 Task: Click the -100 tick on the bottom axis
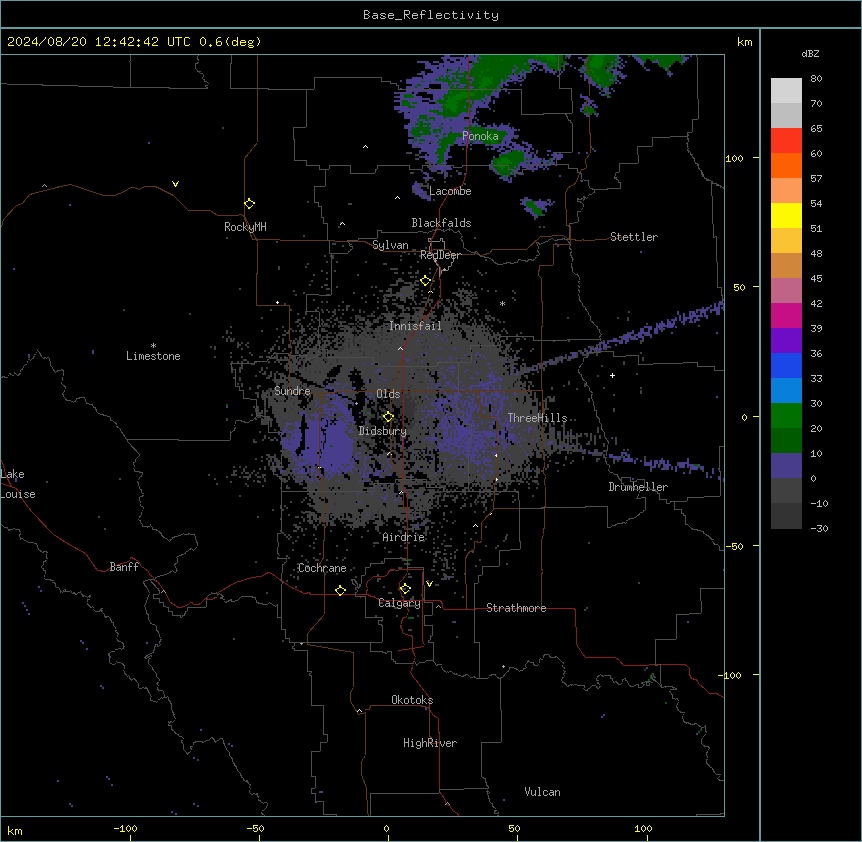125,828
